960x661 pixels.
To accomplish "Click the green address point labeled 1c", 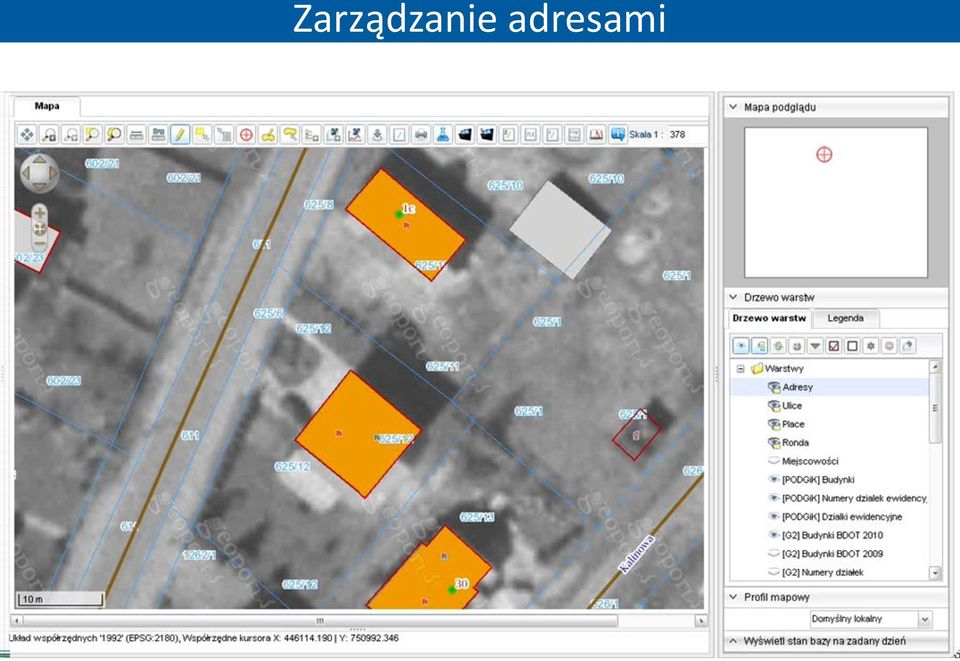I will [399, 214].
